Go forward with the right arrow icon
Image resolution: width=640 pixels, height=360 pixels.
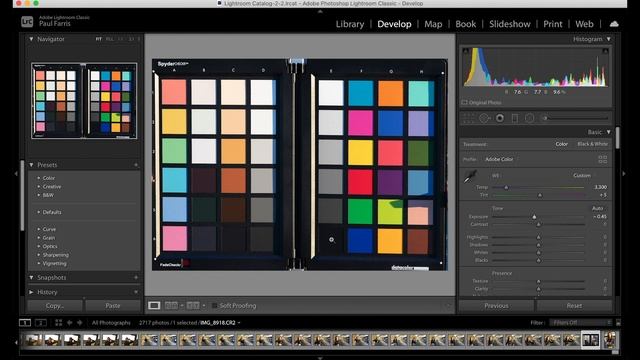pyautogui.click(x=80, y=322)
